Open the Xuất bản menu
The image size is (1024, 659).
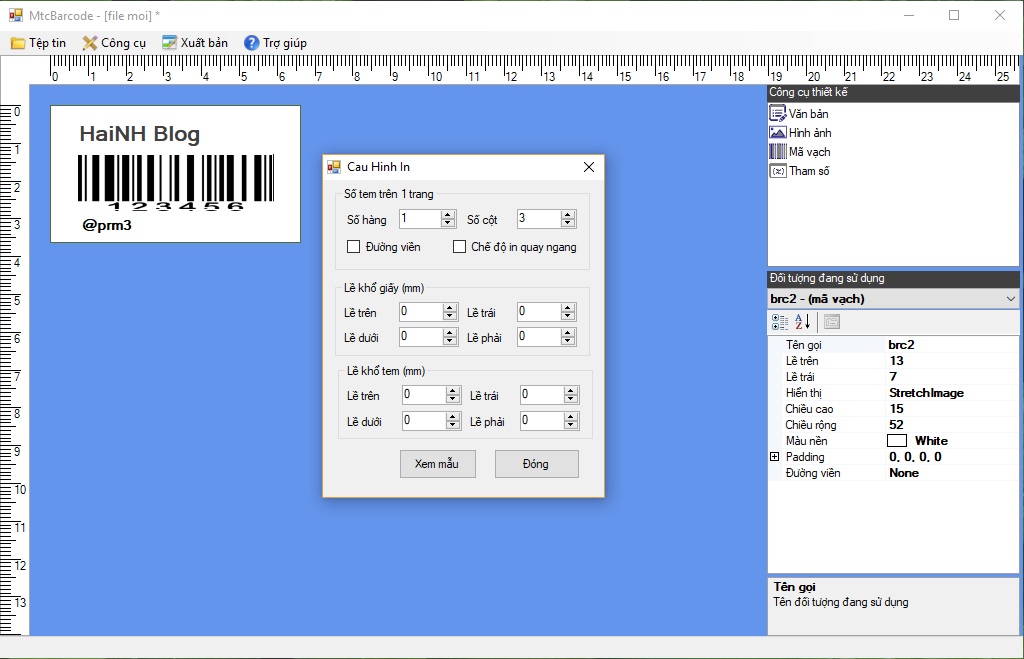pyautogui.click(x=195, y=43)
